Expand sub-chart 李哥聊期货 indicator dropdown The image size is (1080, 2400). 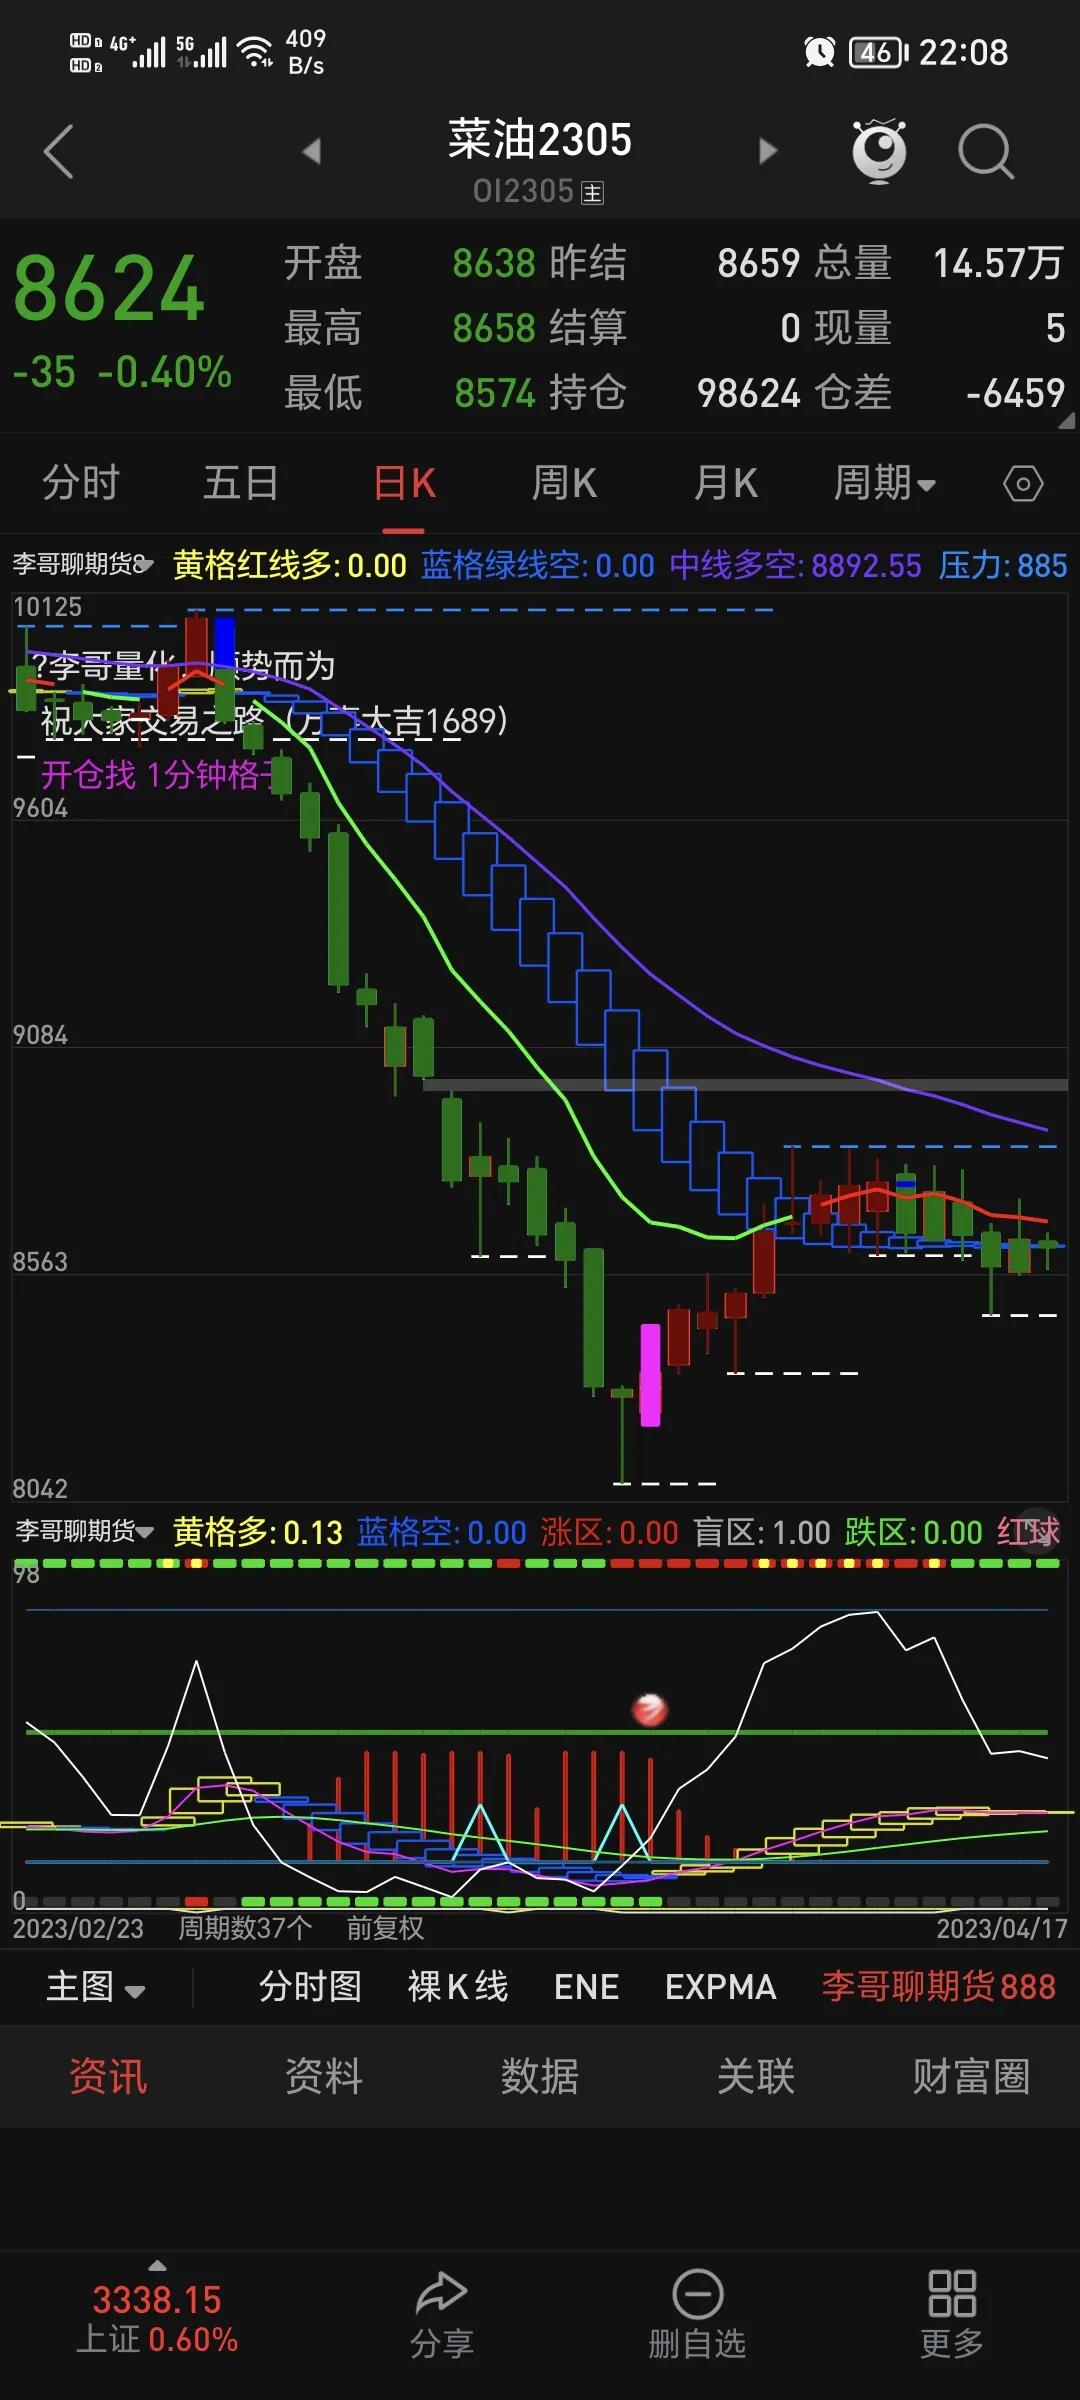click(x=84, y=1531)
